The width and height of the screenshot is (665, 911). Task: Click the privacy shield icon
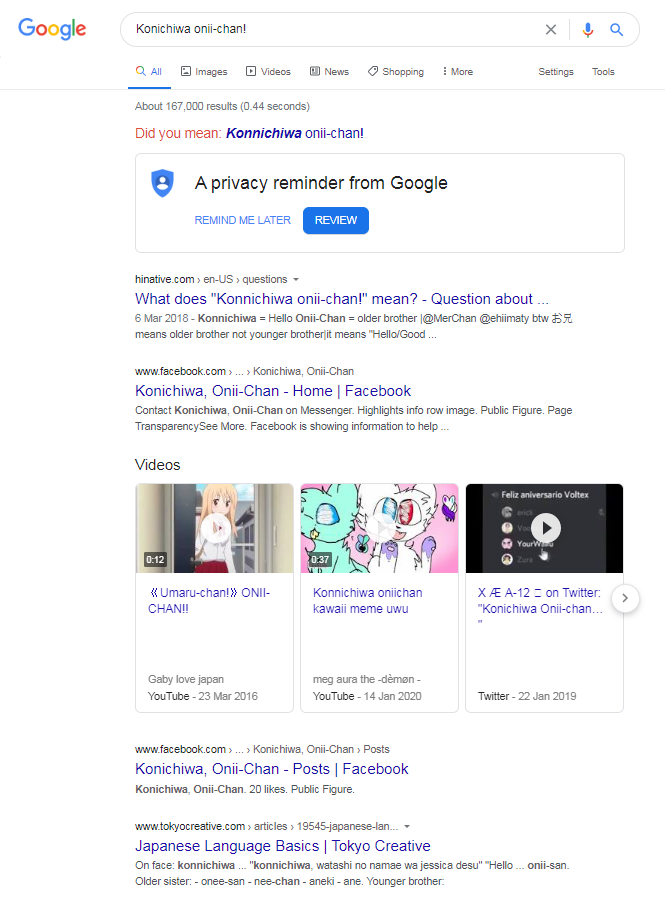(x=163, y=183)
